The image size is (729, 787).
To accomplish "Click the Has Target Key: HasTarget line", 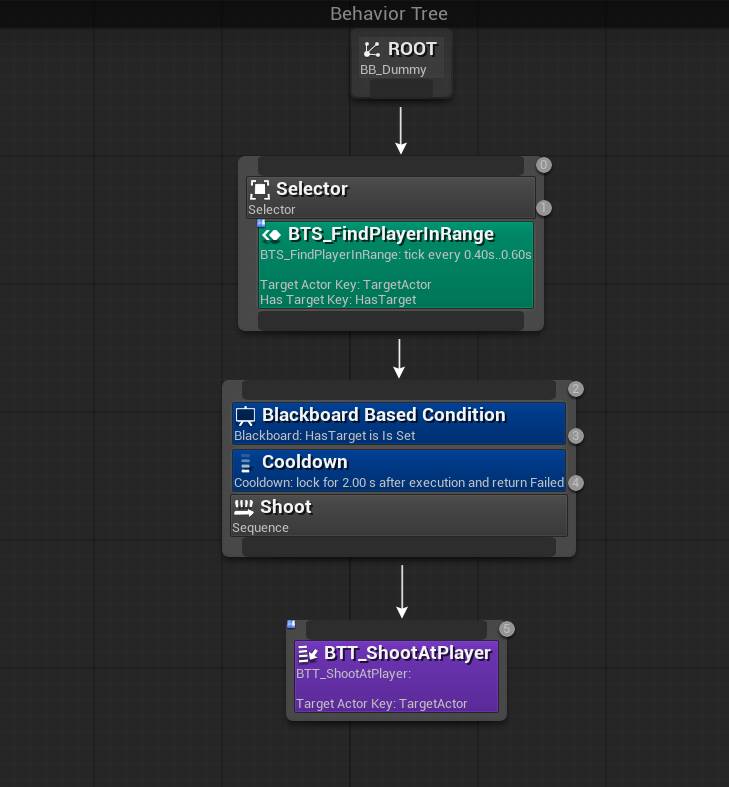I will pos(338,300).
